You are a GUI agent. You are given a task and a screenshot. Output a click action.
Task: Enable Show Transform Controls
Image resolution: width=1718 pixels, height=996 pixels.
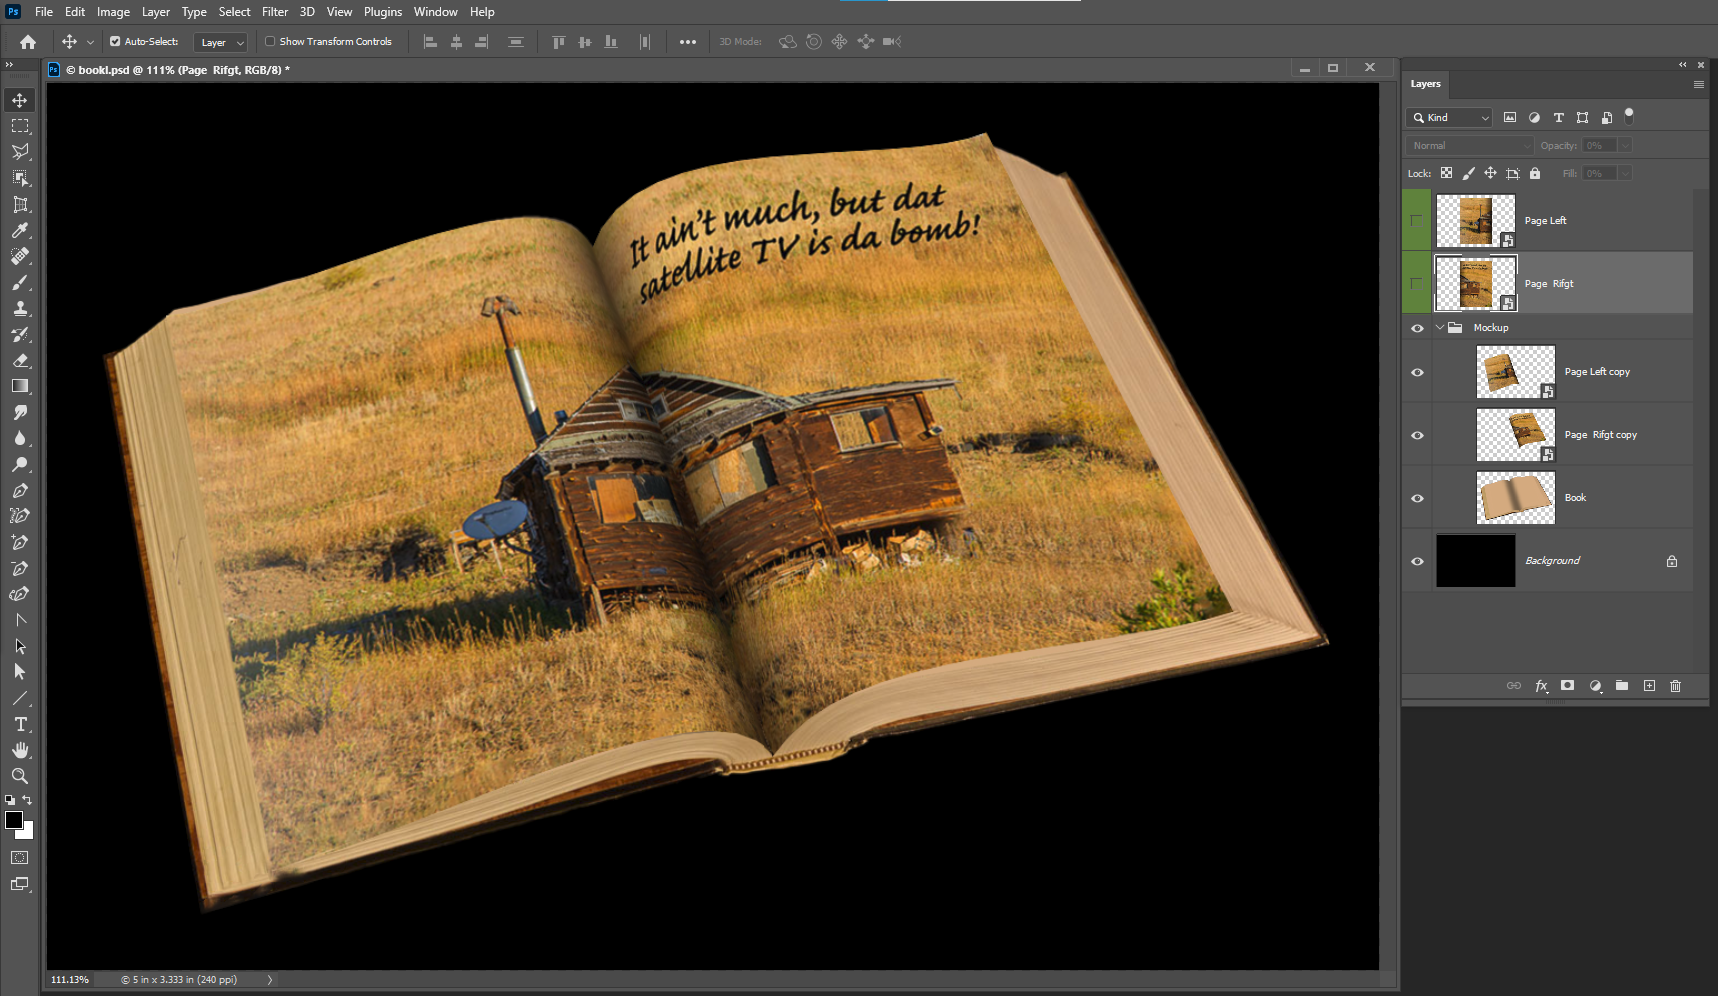269,41
